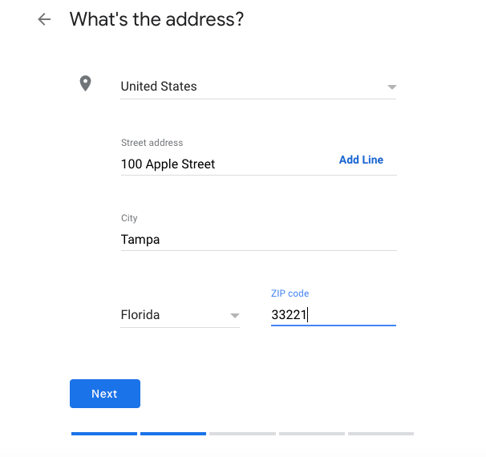Viewport: 486px width, 457px height.
Task: Click the Add Line link
Action: tap(361, 160)
